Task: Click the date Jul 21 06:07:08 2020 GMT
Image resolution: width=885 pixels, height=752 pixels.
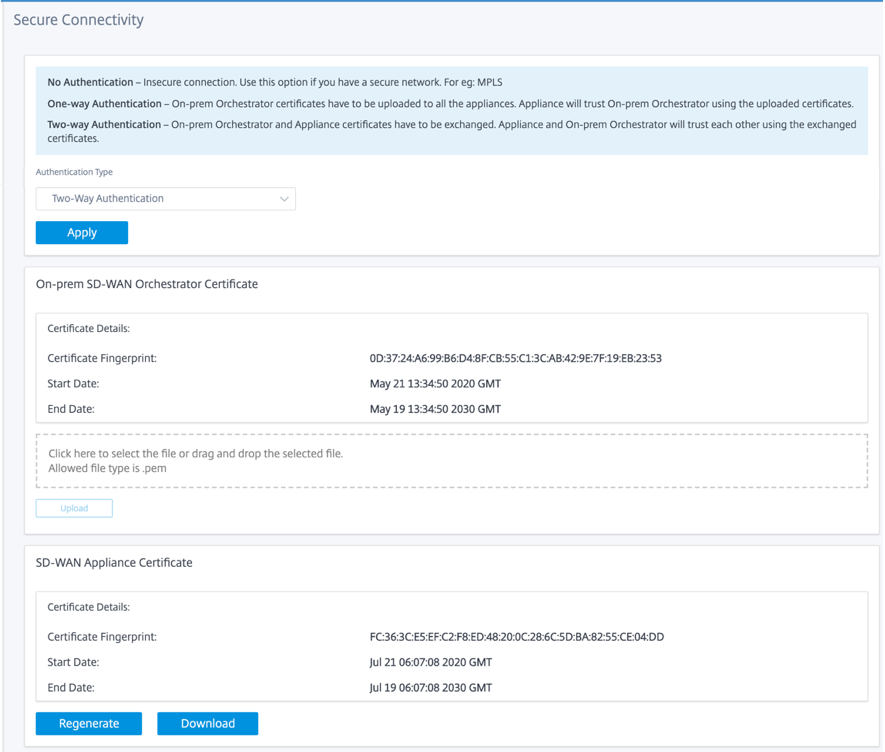Action: (431, 662)
